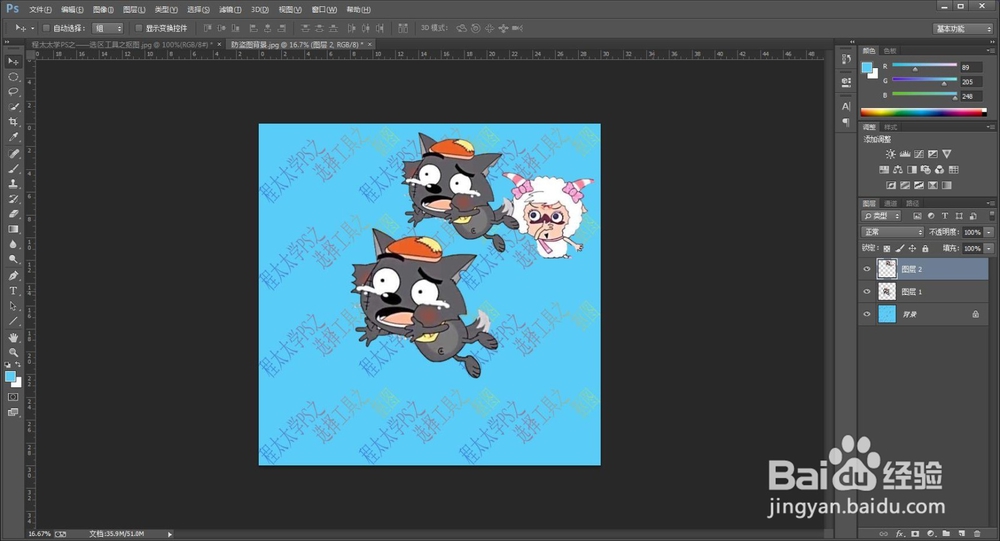Viewport: 1000px width, 541px height.
Task: Open the Paragraph panel icon
Action: click(x=846, y=122)
